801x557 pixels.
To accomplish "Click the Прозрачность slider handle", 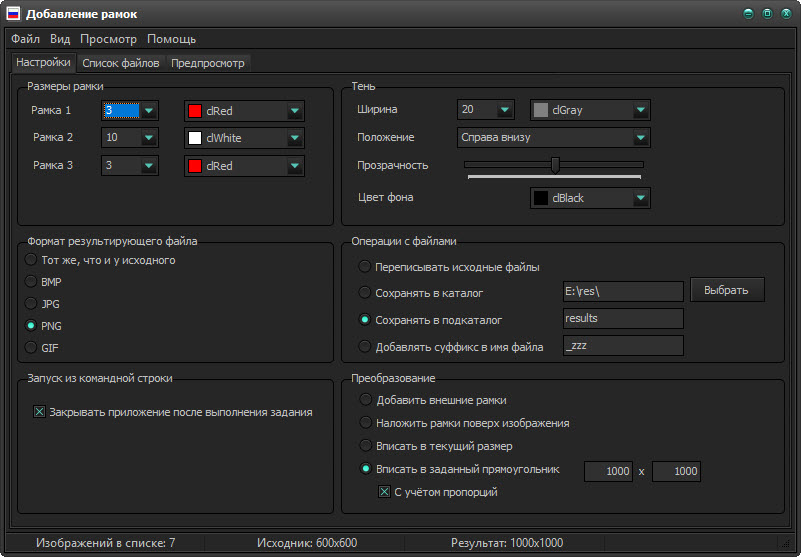I will [x=555, y=165].
